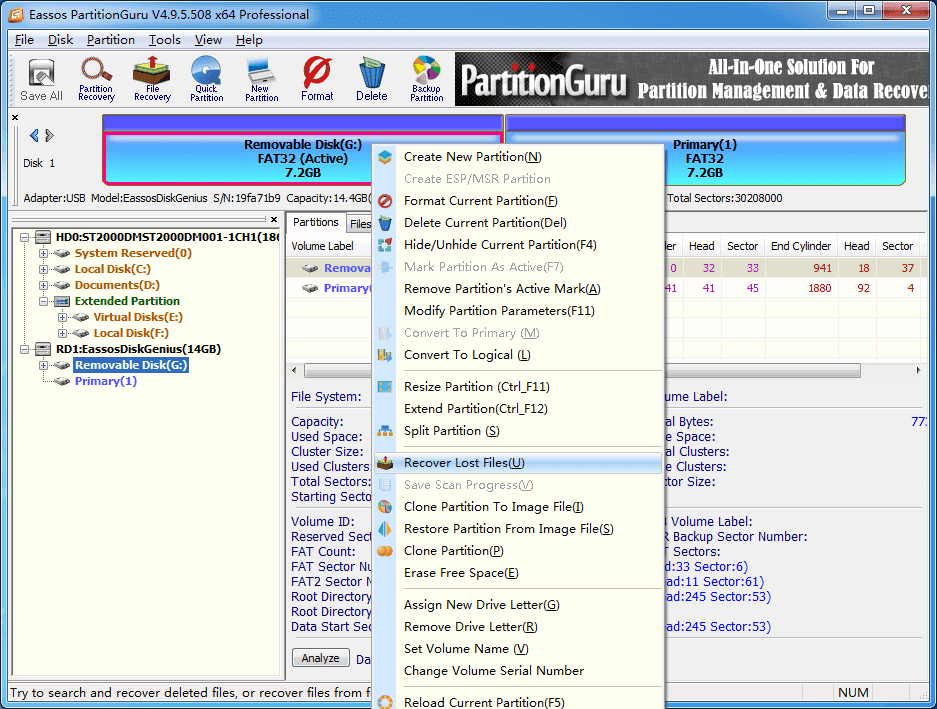Open Partition Recovery from the toolbar
Screen dimensions: 937x709
click(96, 80)
